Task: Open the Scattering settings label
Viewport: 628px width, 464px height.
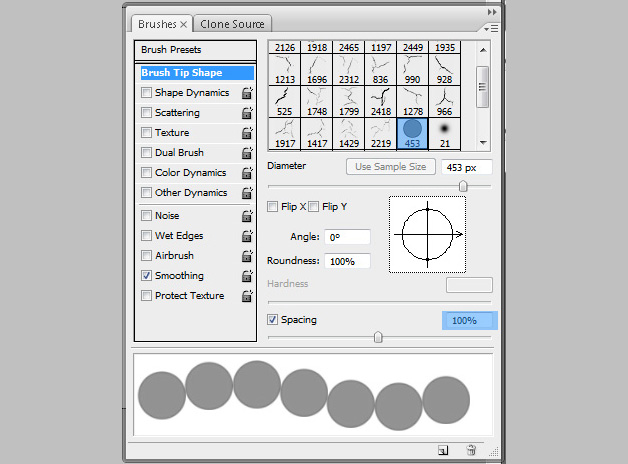Action: click(x=177, y=113)
